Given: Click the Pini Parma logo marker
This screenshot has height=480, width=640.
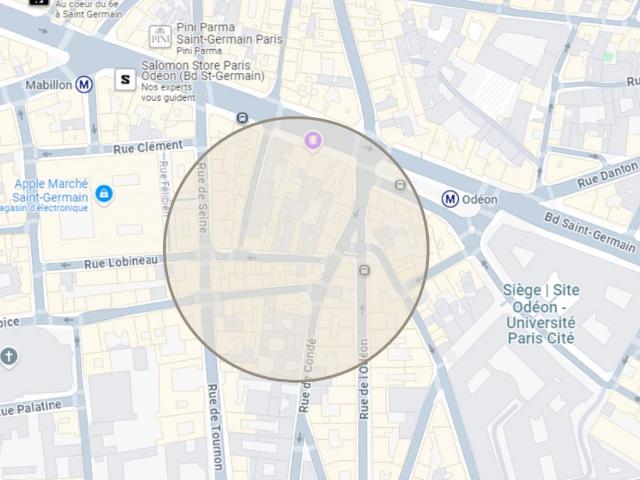Looking at the screenshot, I should 160,37.
